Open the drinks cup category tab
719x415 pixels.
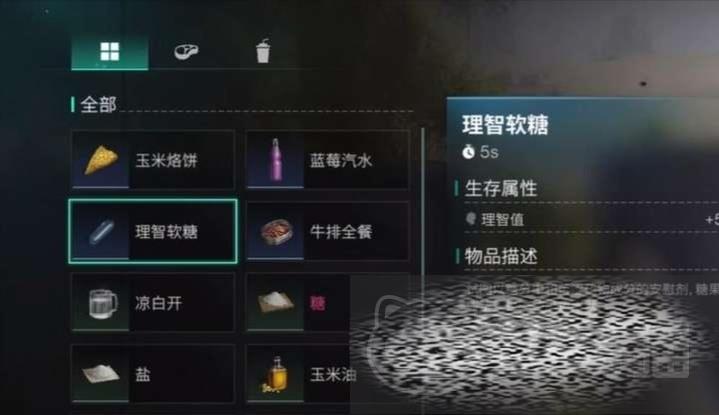click(263, 51)
